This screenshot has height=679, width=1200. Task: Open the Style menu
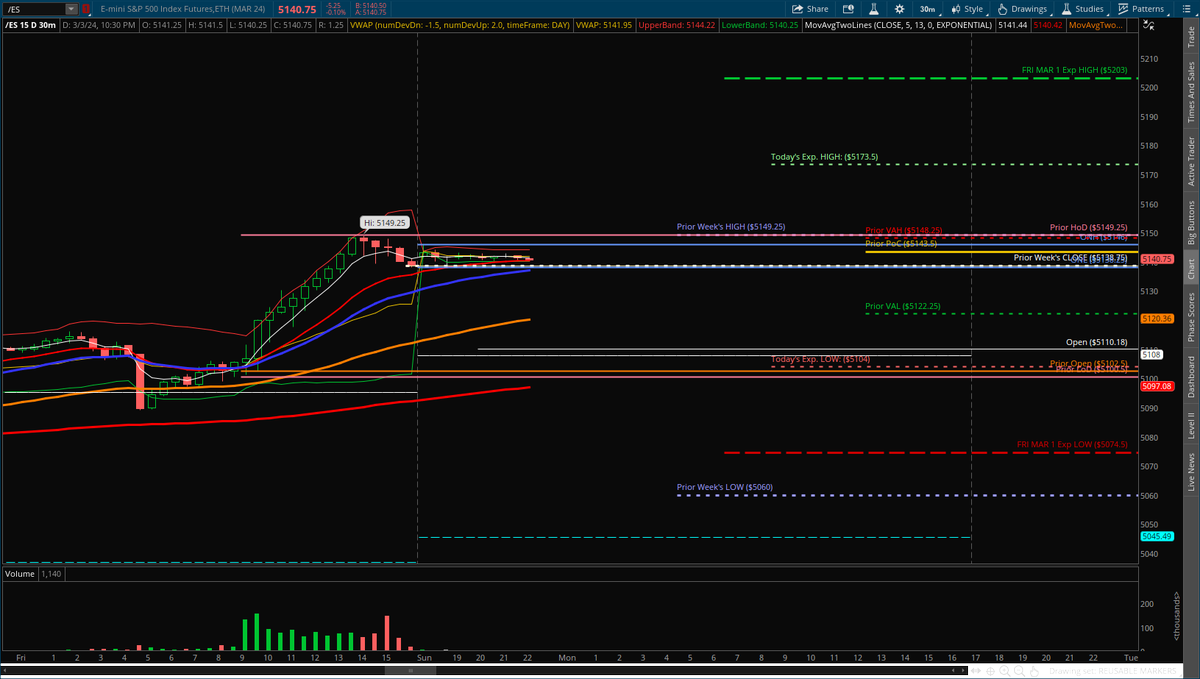(968, 9)
